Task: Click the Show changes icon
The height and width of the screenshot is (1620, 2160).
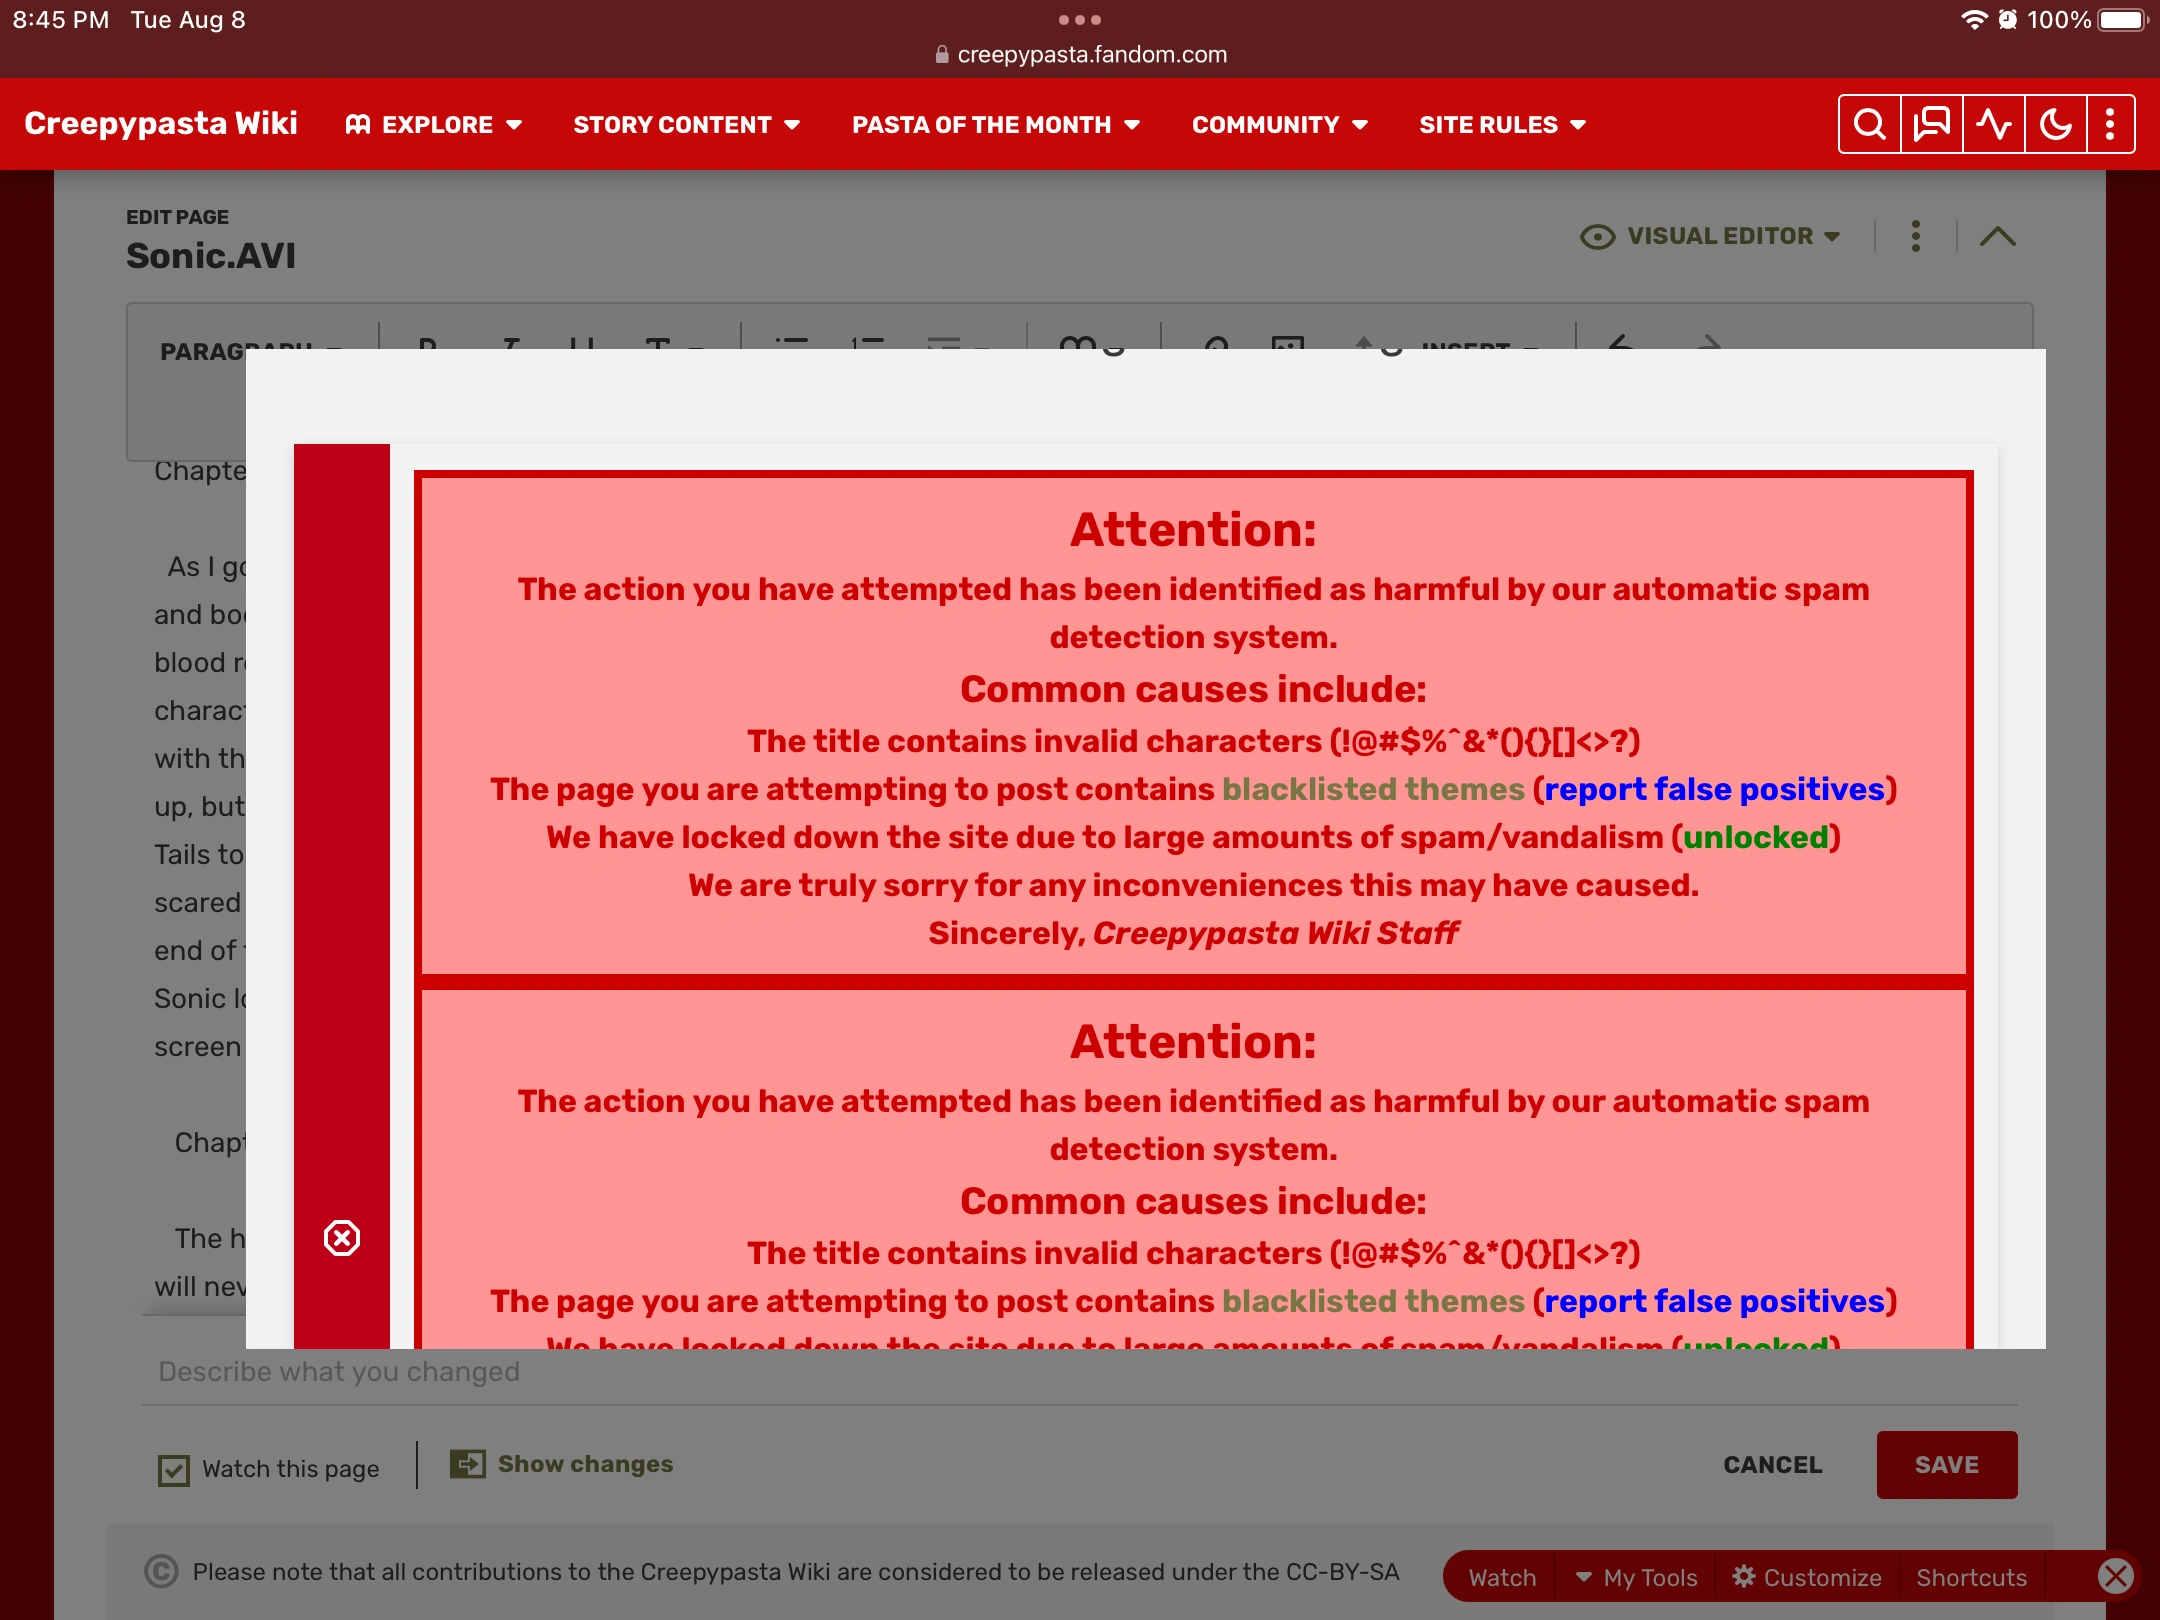Action: click(x=467, y=1464)
